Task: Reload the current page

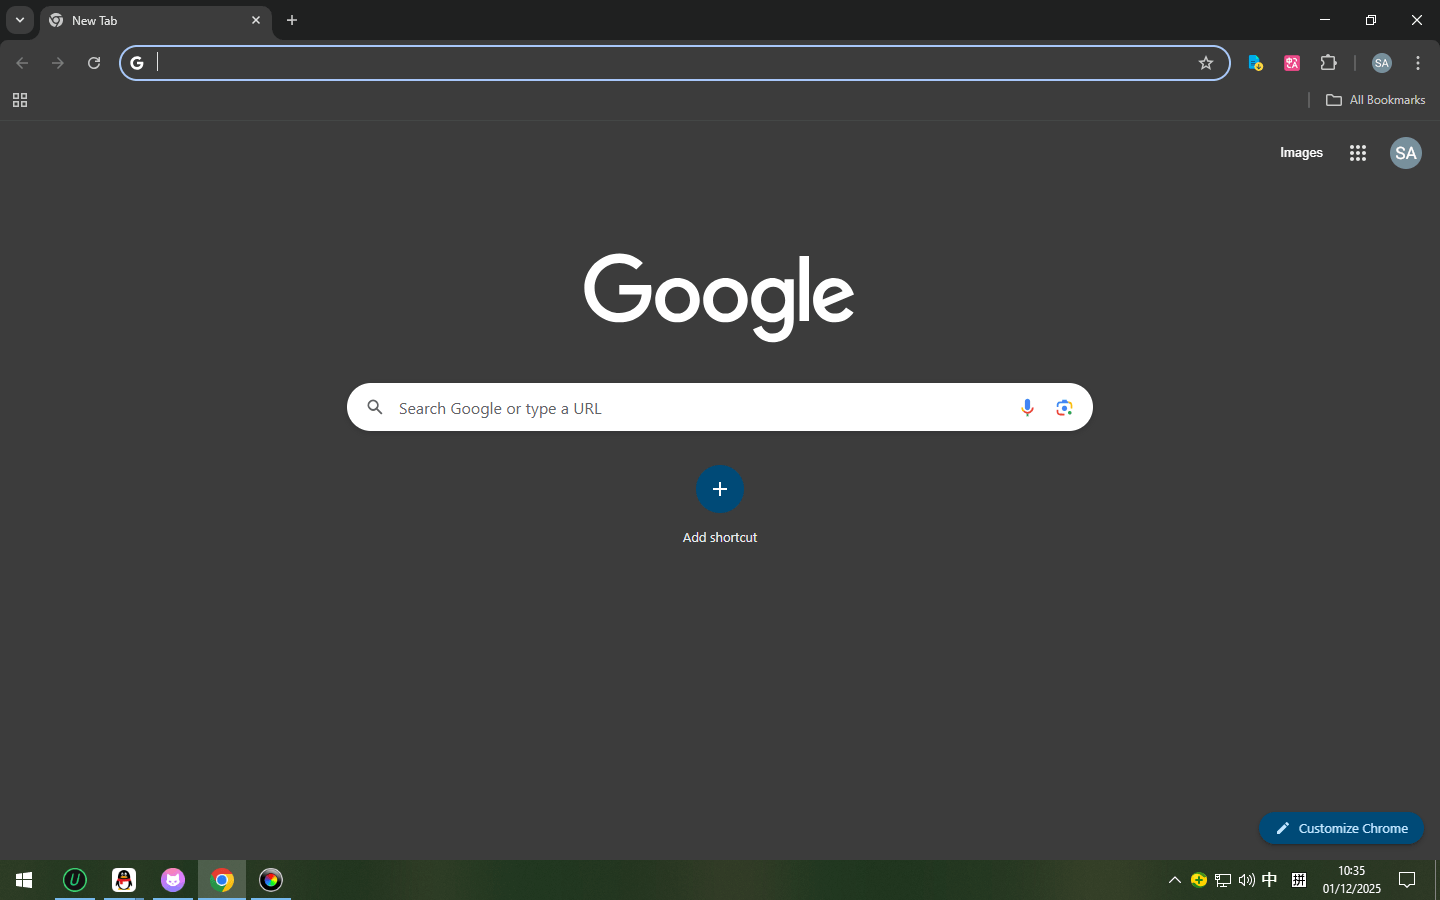Action: click(x=94, y=63)
